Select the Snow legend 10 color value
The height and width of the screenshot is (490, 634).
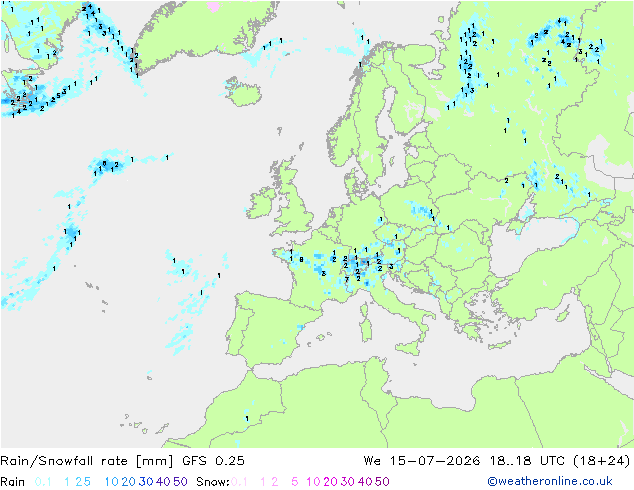tap(313, 482)
